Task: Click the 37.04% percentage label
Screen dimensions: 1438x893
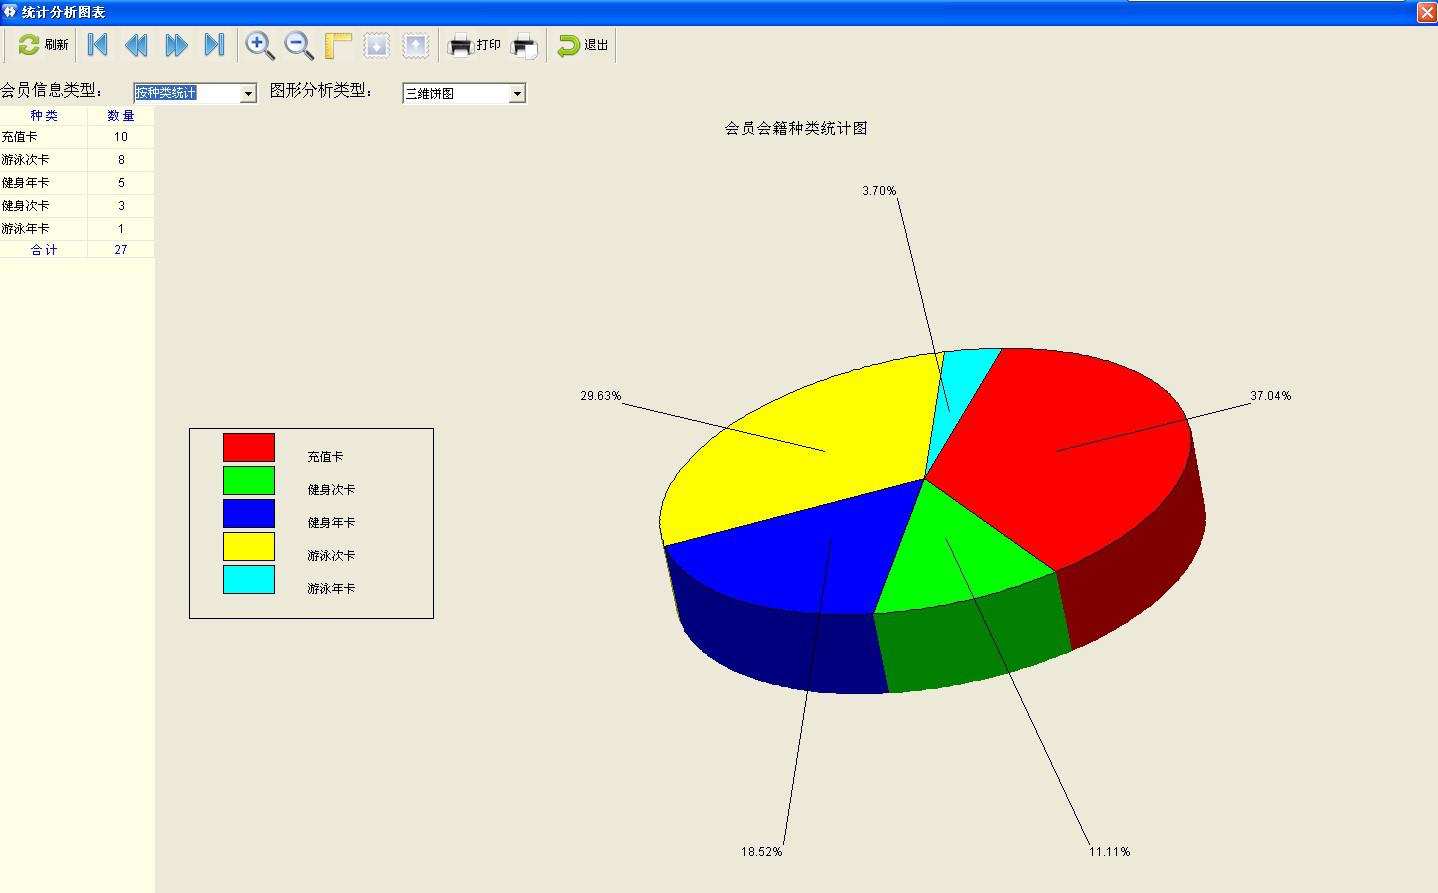Action: (1271, 396)
